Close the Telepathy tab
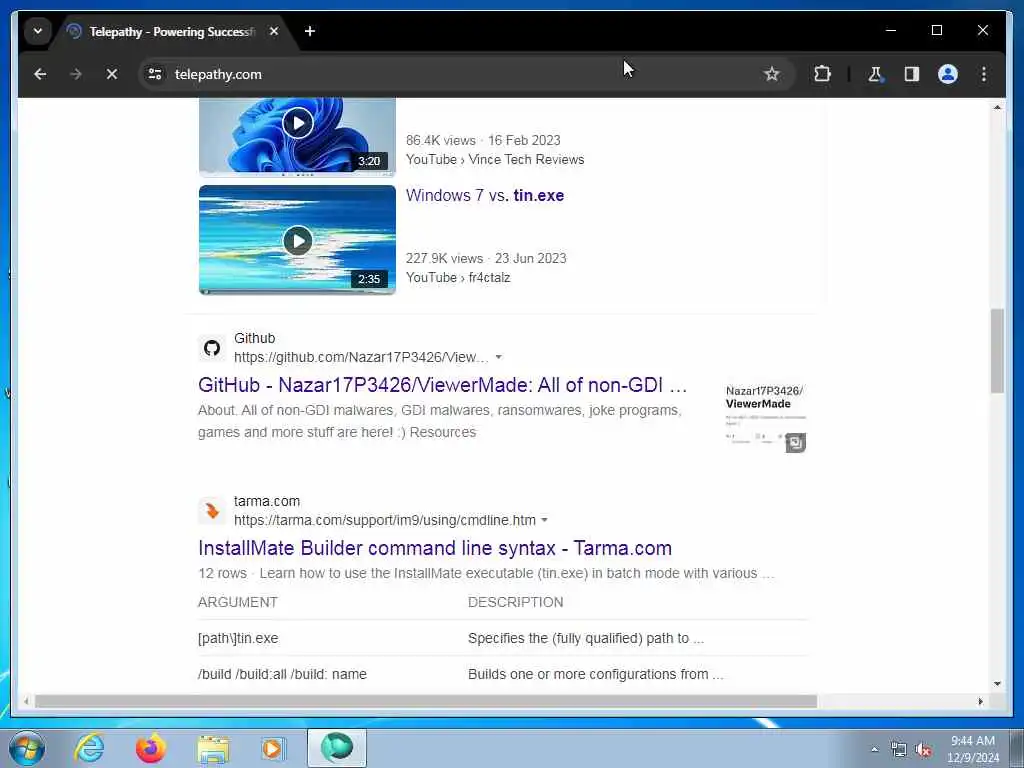Viewport: 1024px width, 768px height. coord(274,31)
